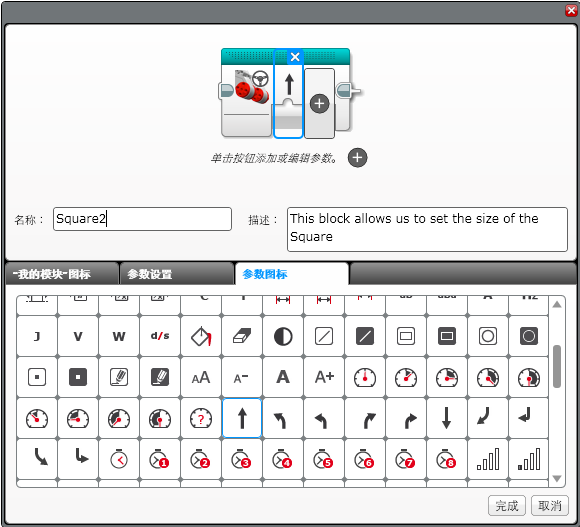Click the 取消 button
Screen dimensions: 580x527
[549, 505]
